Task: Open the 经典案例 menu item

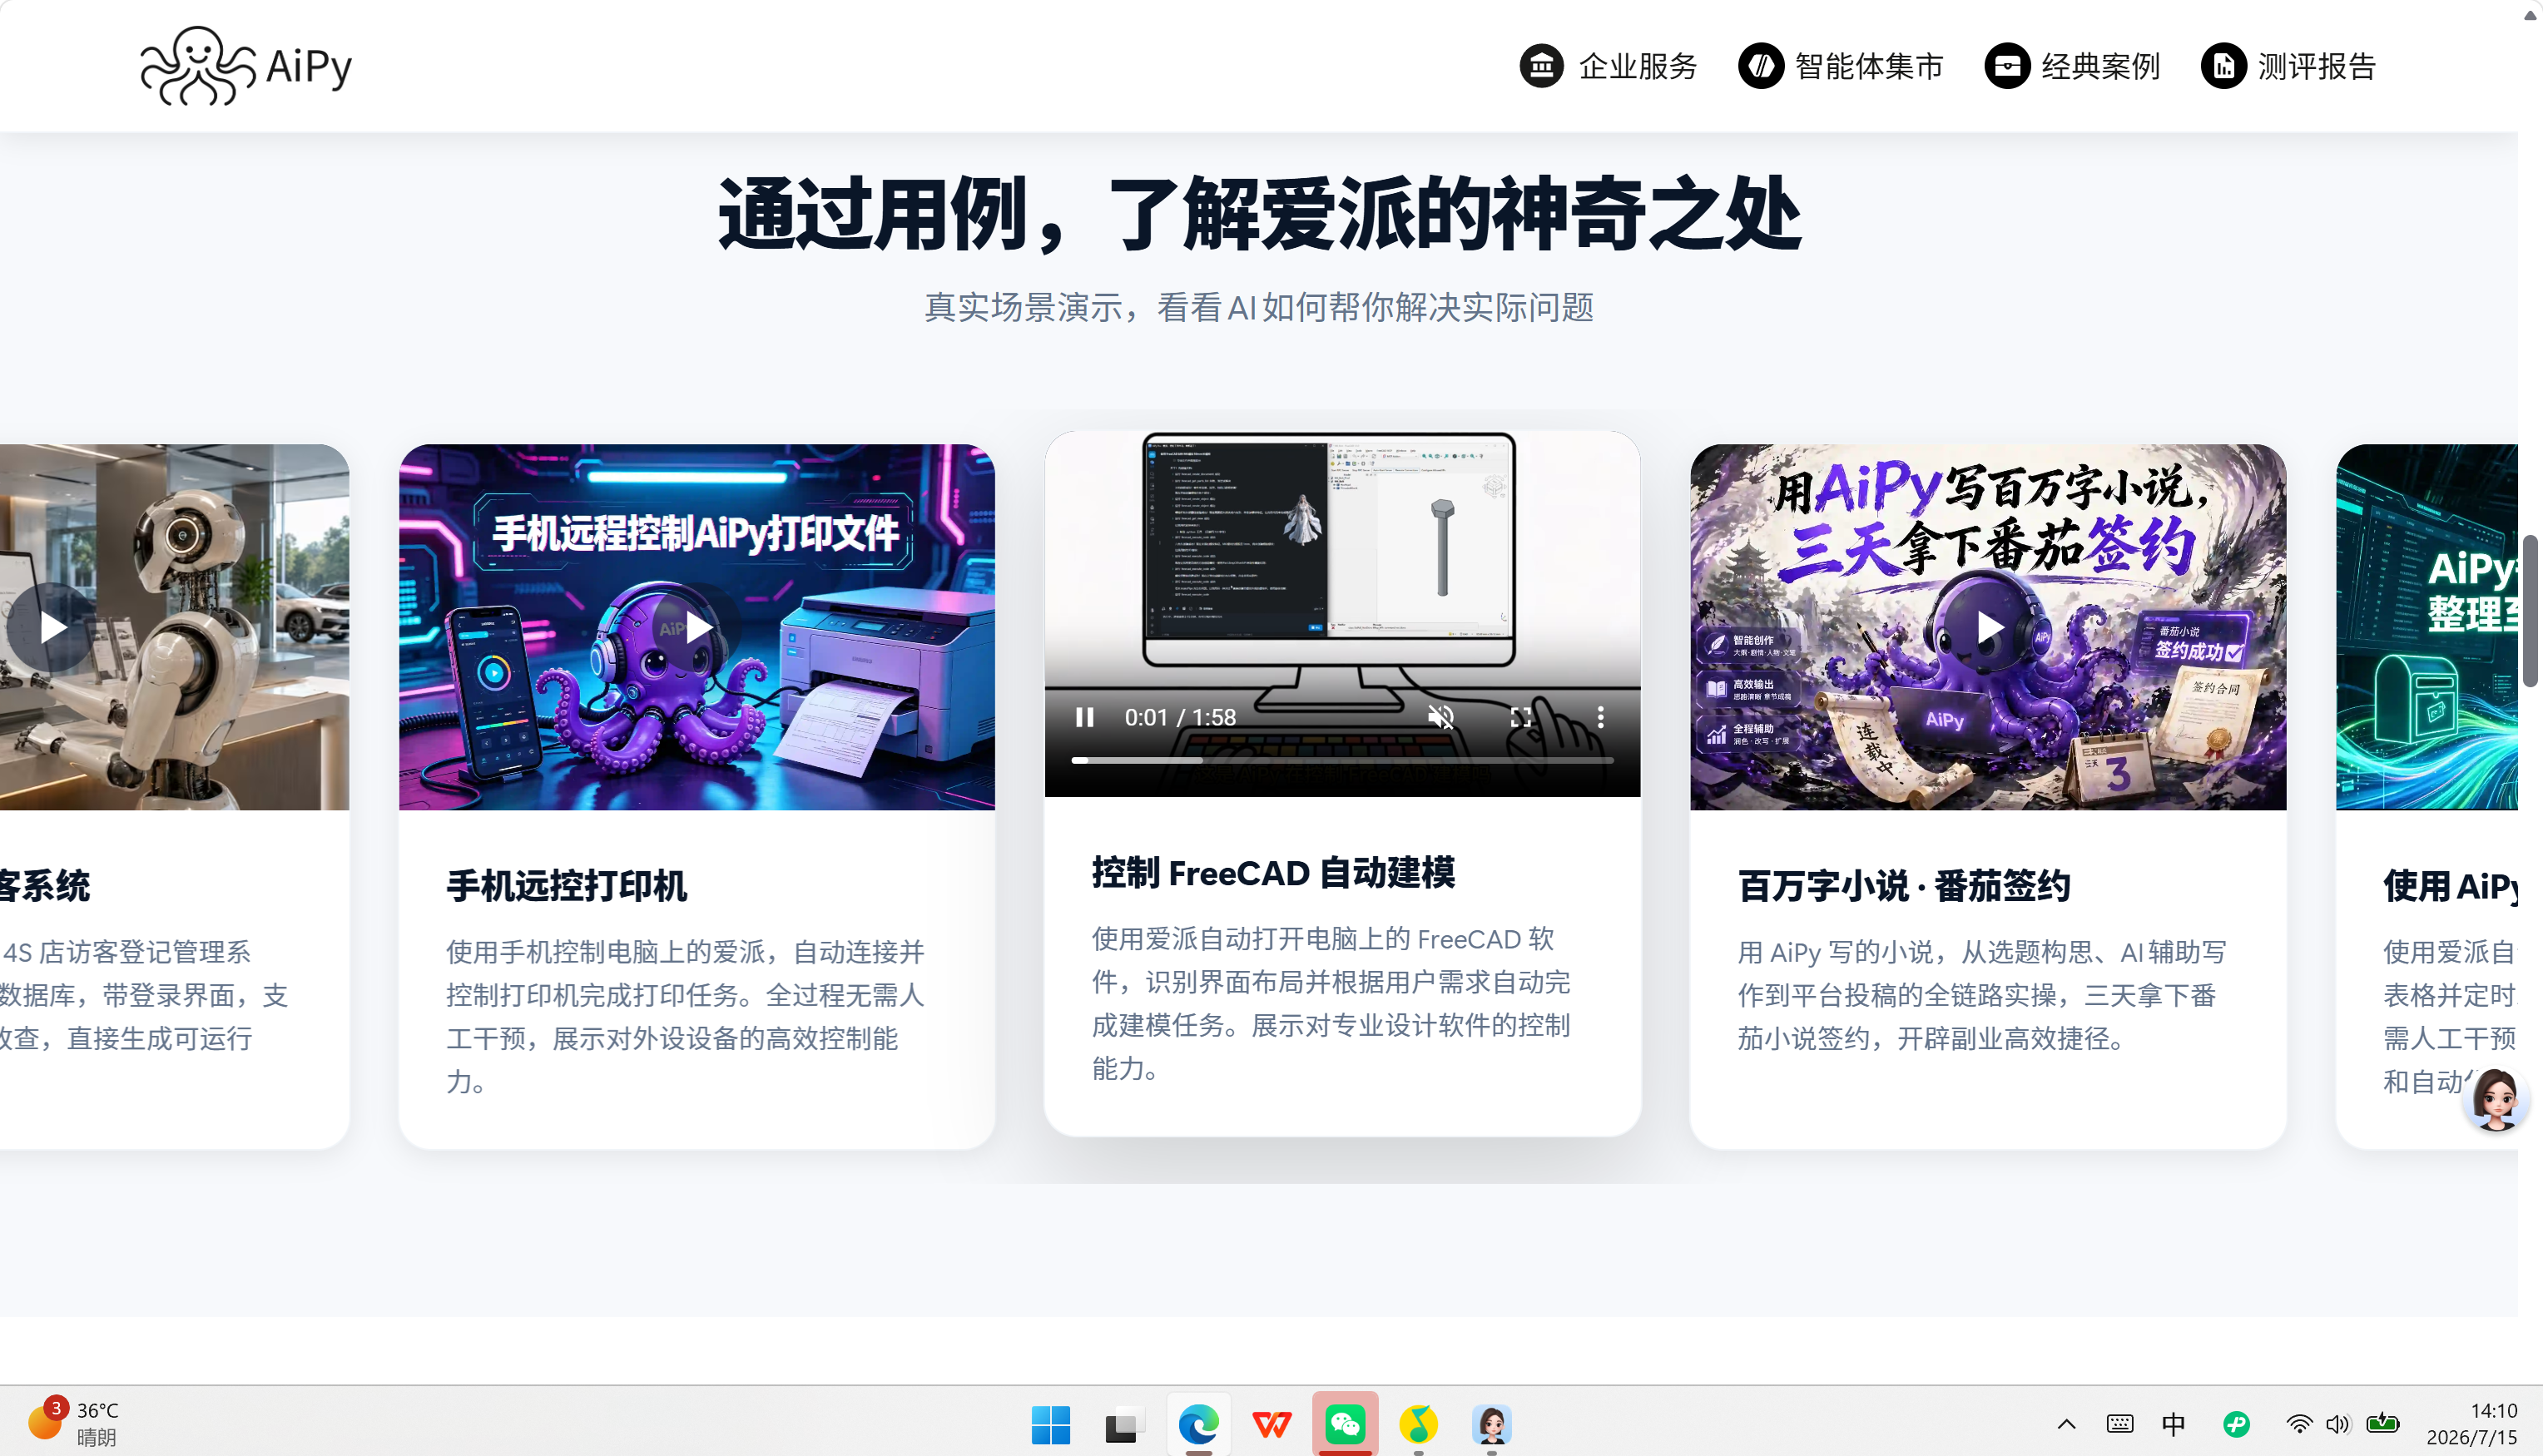Action: click(x=2072, y=66)
